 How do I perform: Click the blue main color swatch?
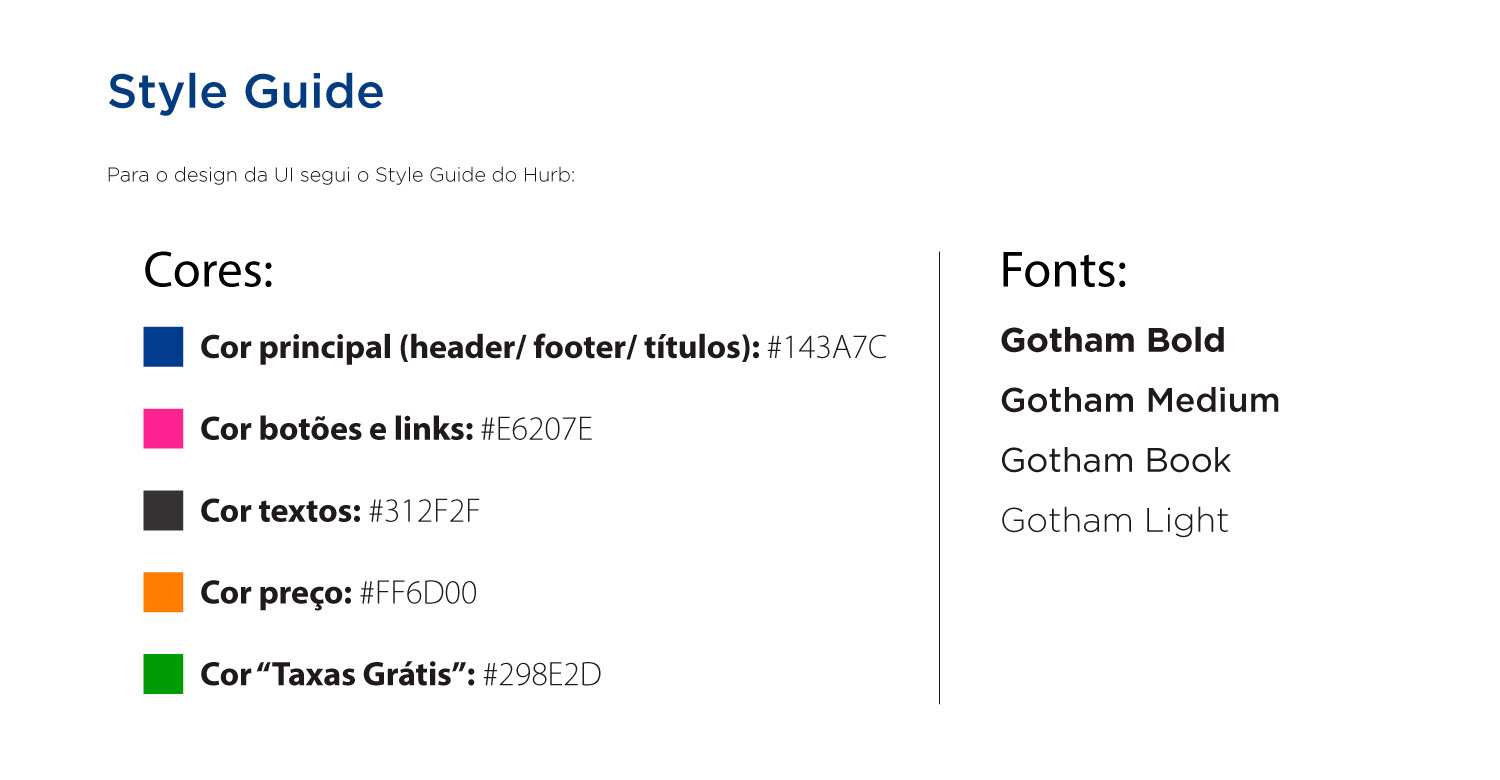(163, 346)
